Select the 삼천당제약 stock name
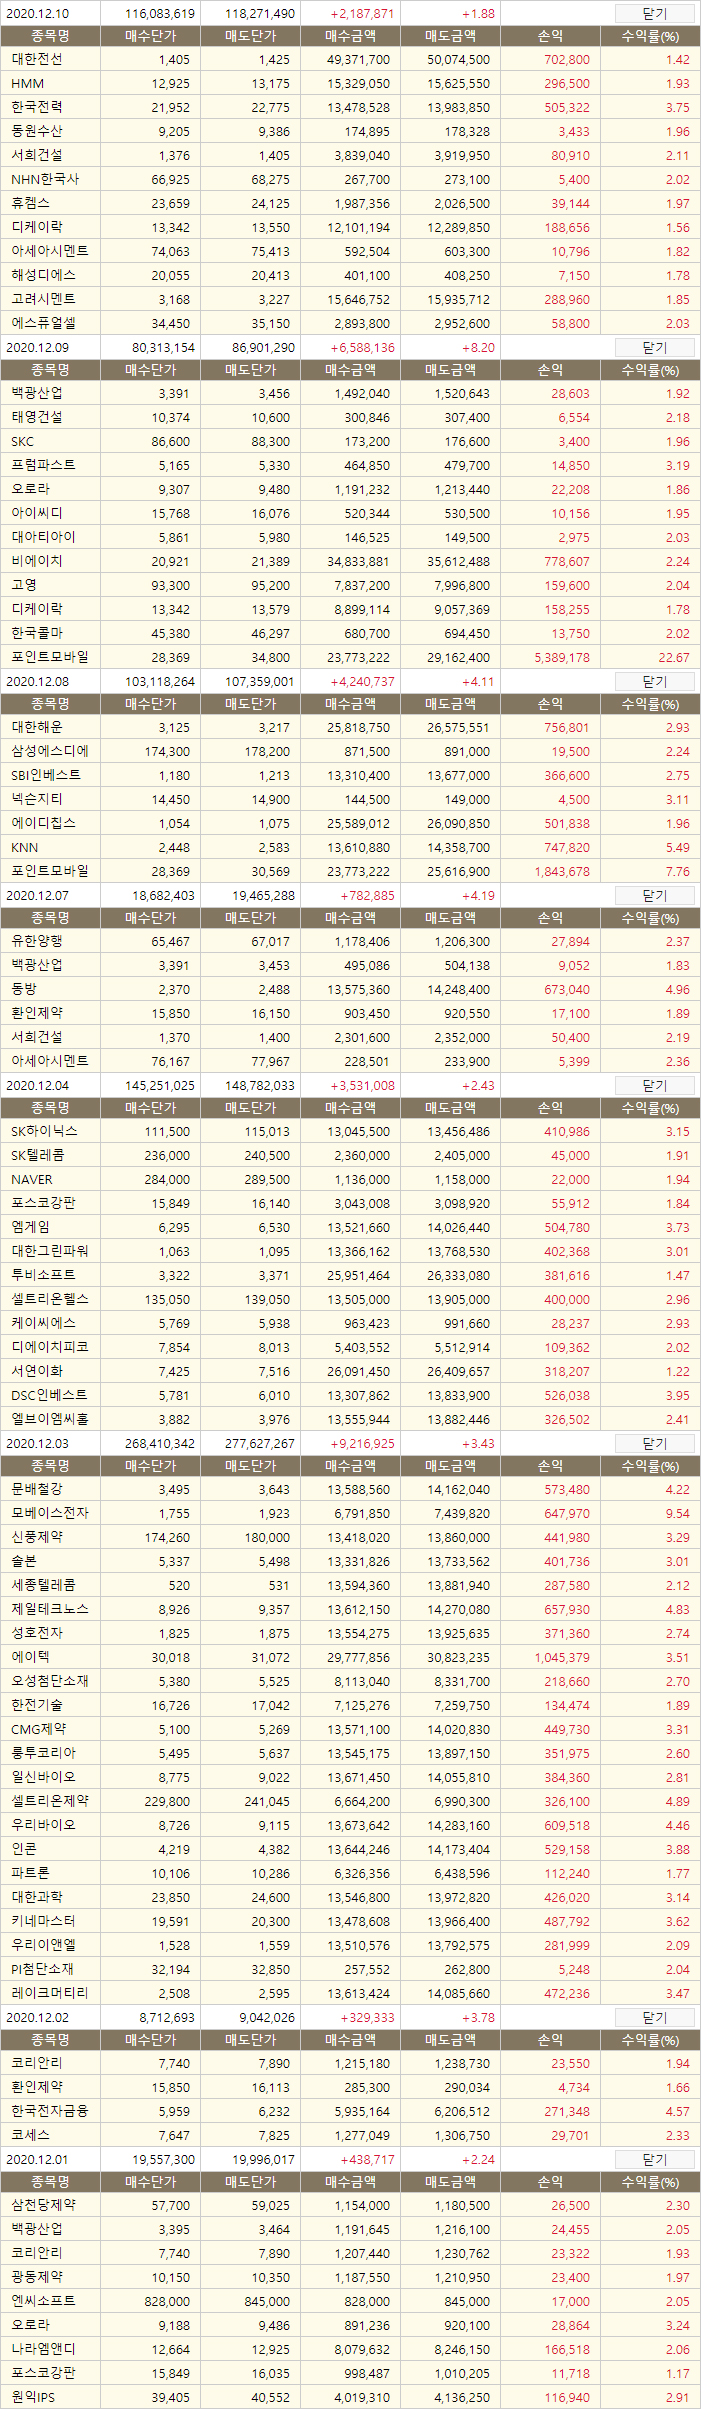701x2409 pixels. (x=43, y=2205)
